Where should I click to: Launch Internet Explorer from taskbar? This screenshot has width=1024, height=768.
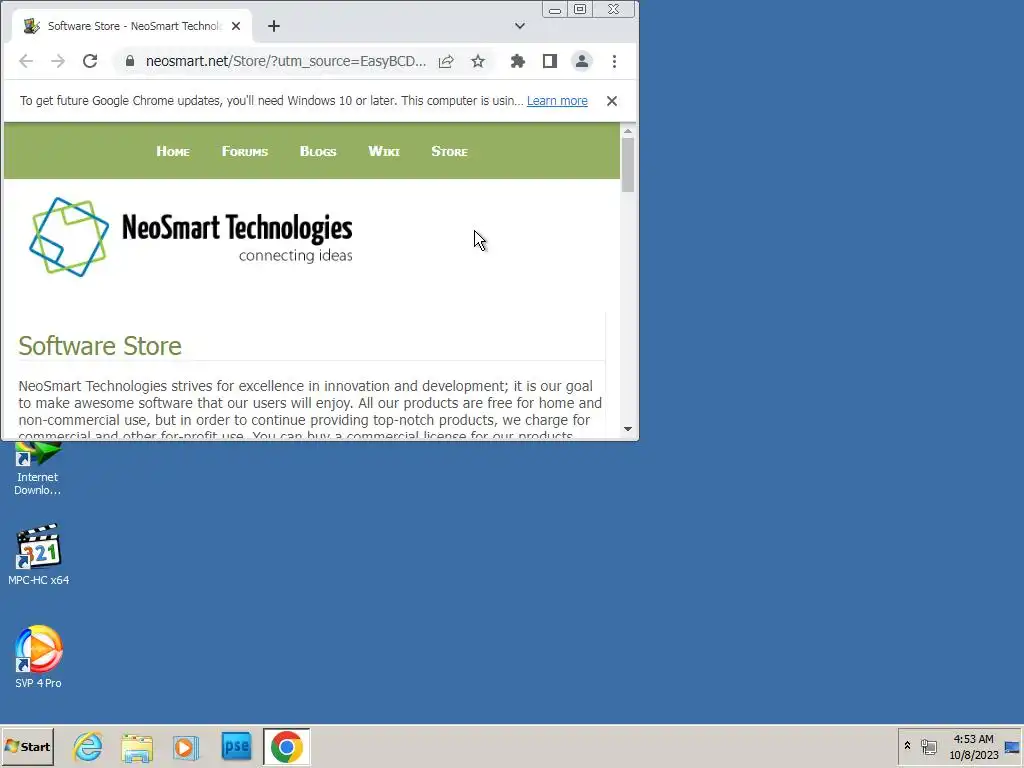coord(88,747)
